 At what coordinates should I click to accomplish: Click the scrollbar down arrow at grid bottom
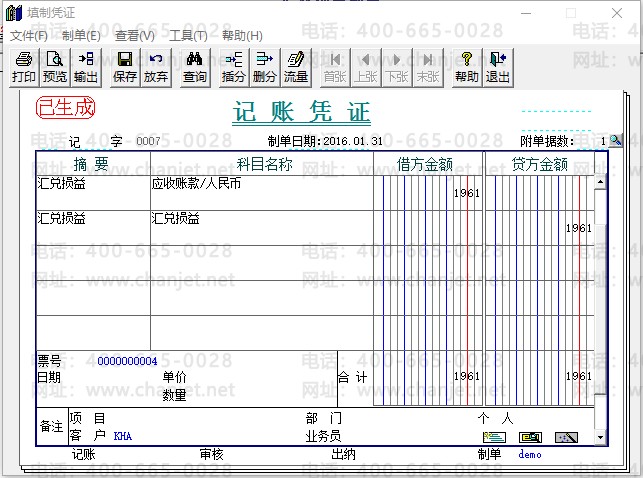pos(600,437)
